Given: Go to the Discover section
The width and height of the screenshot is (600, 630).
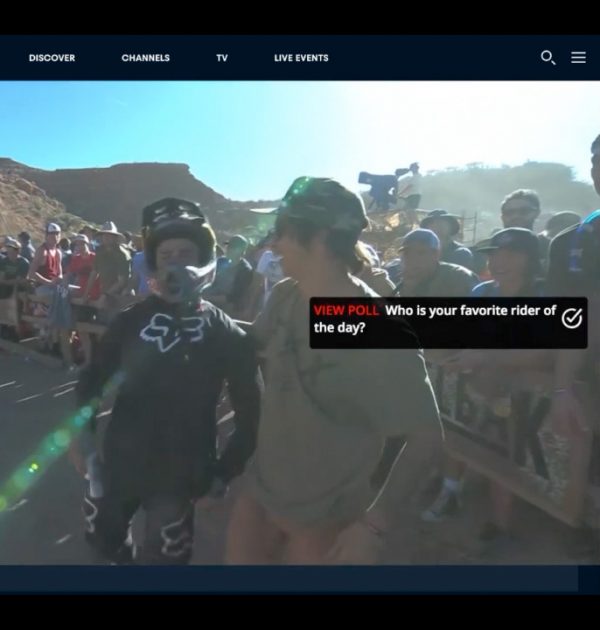Looking at the screenshot, I should (x=52, y=58).
